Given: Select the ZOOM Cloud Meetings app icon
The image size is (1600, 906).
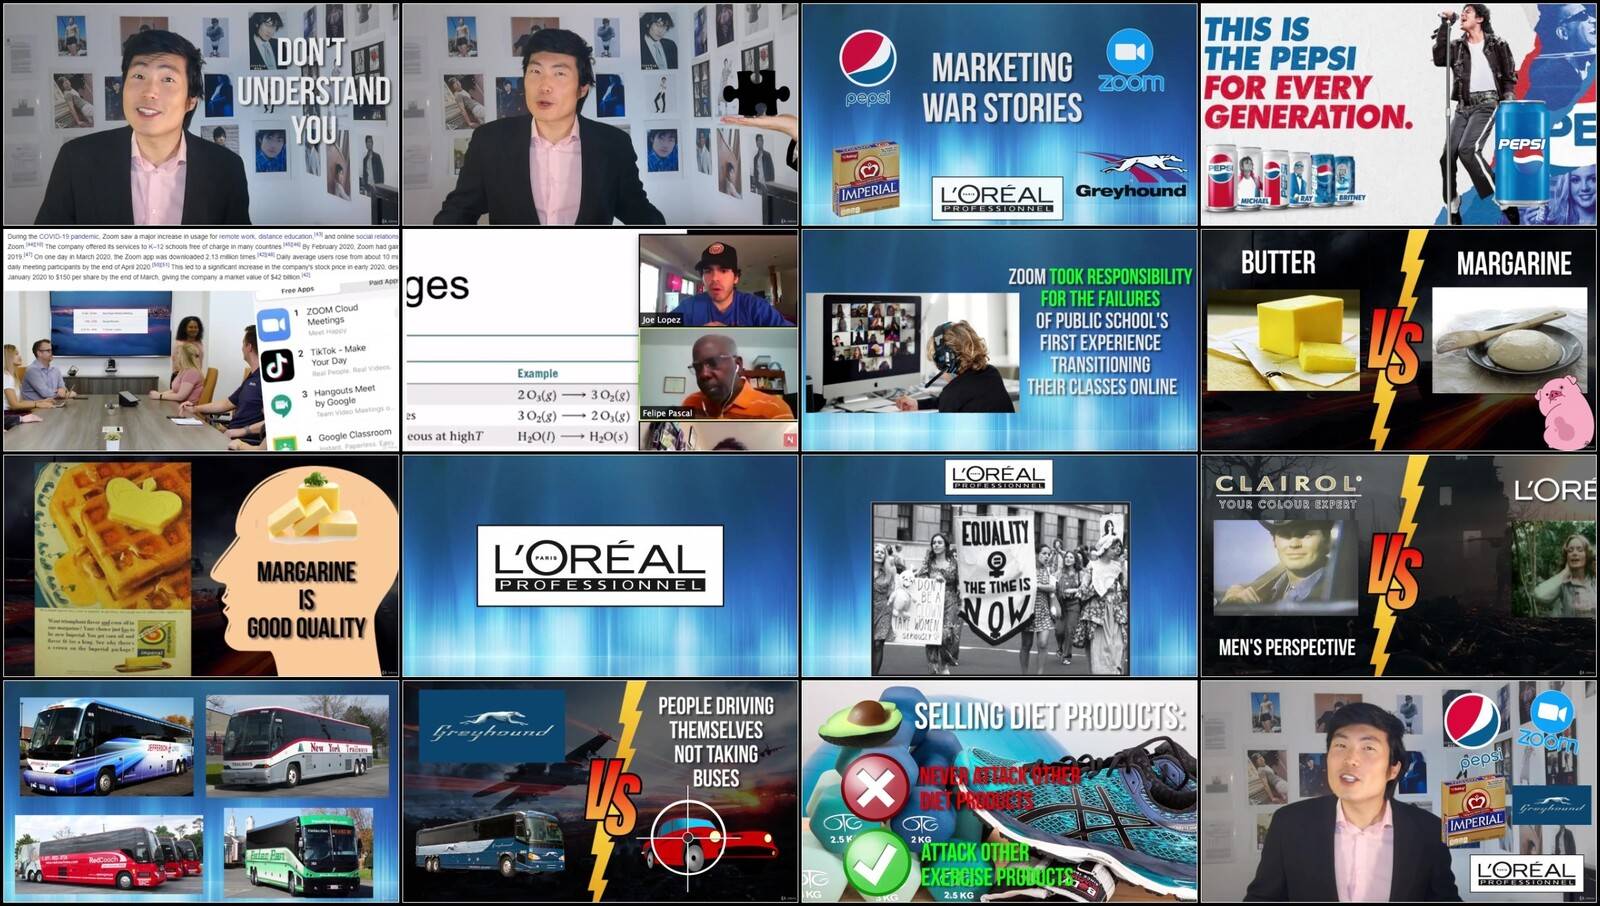Looking at the screenshot, I should point(273,326).
